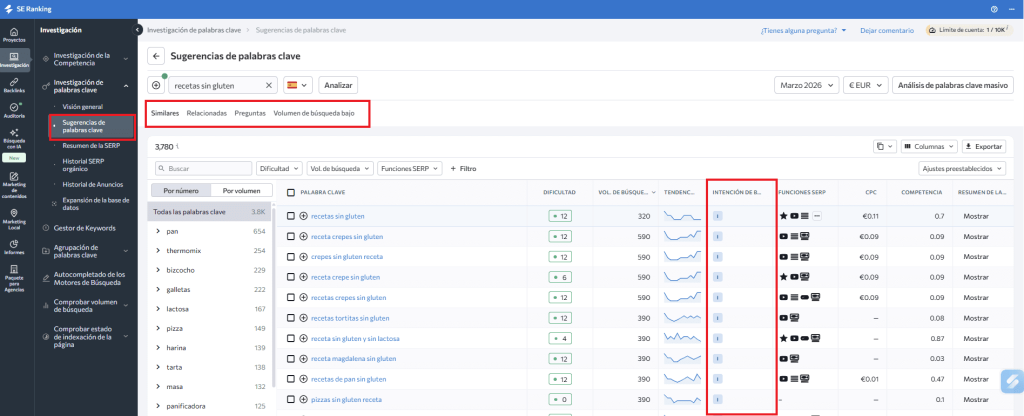Click the back arrow beside page title
The image size is (1024, 416).
(156, 57)
